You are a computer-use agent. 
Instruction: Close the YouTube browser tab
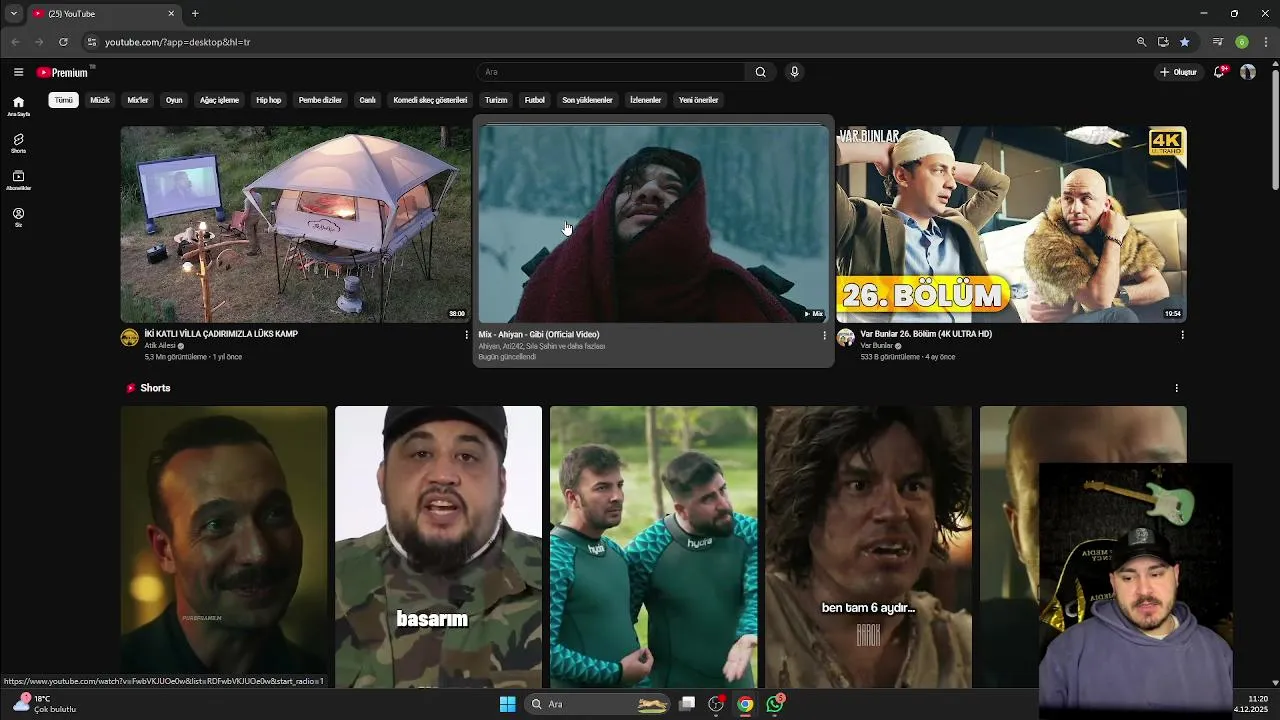171,14
